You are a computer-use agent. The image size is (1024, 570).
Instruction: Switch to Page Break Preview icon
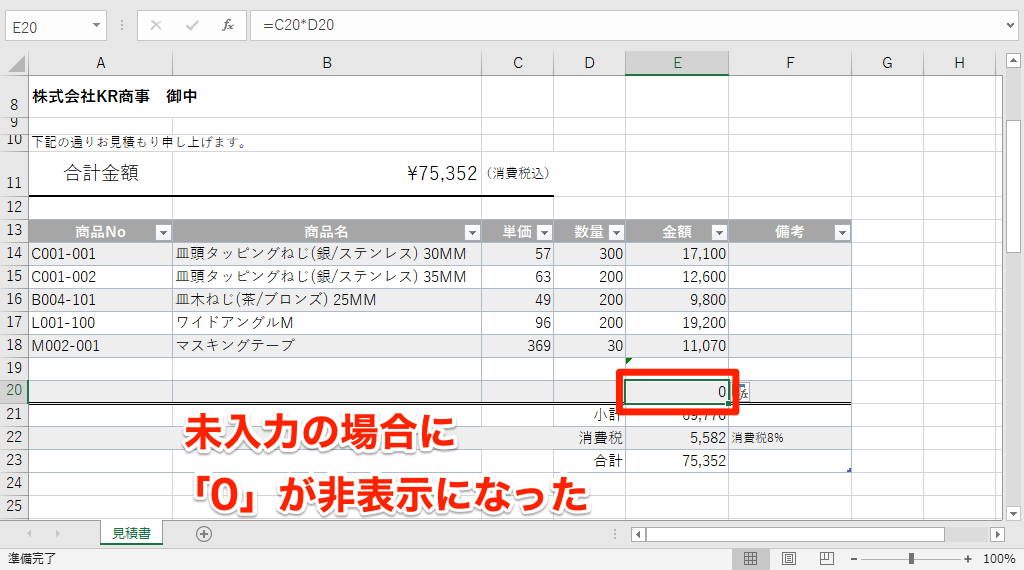[x=827, y=559]
